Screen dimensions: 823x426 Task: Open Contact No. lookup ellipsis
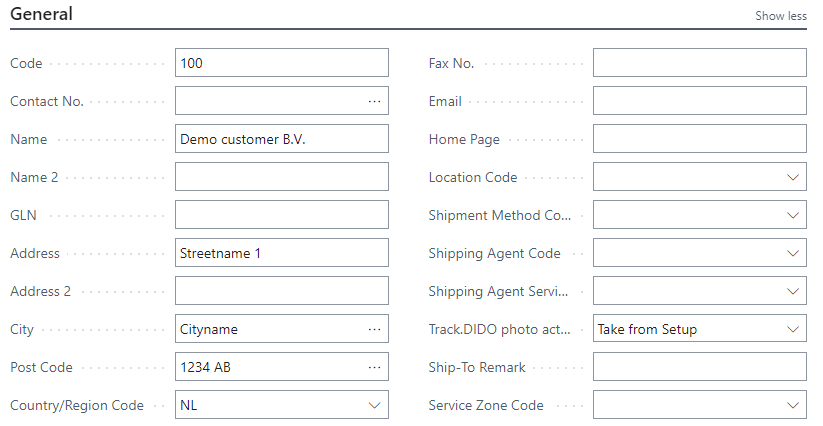click(374, 101)
